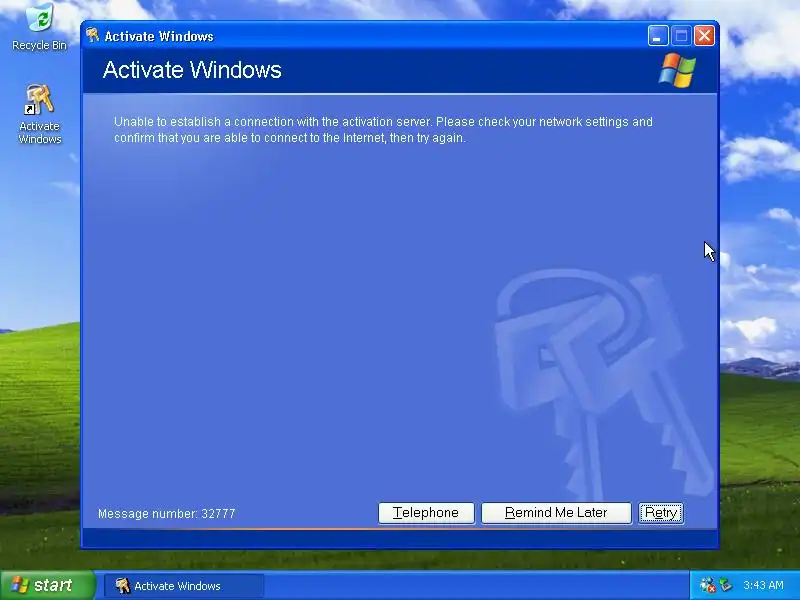Click the Safely Remove Hardware tray icon
The image size is (800, 600).
726,585
